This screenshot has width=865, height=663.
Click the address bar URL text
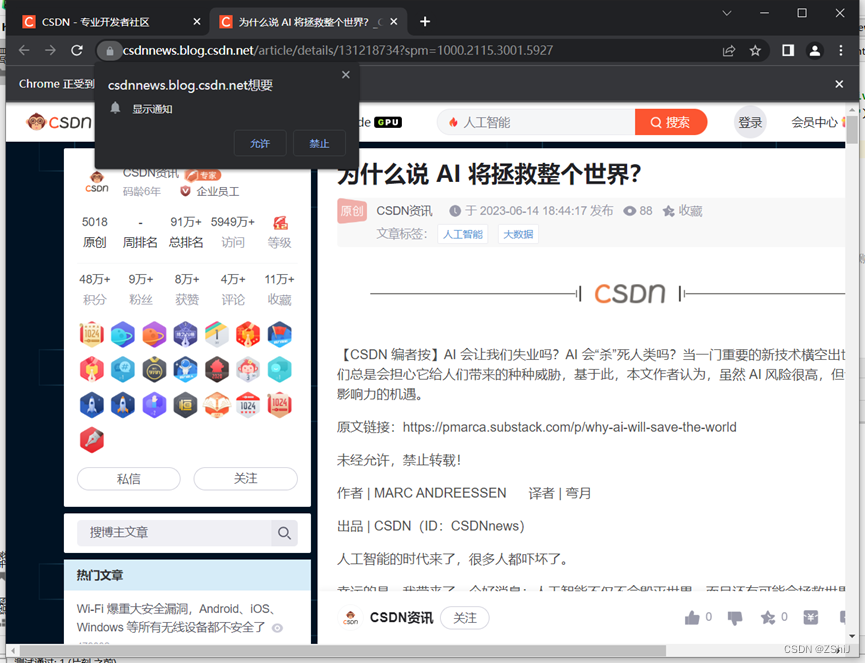click(x=338, y=51)
